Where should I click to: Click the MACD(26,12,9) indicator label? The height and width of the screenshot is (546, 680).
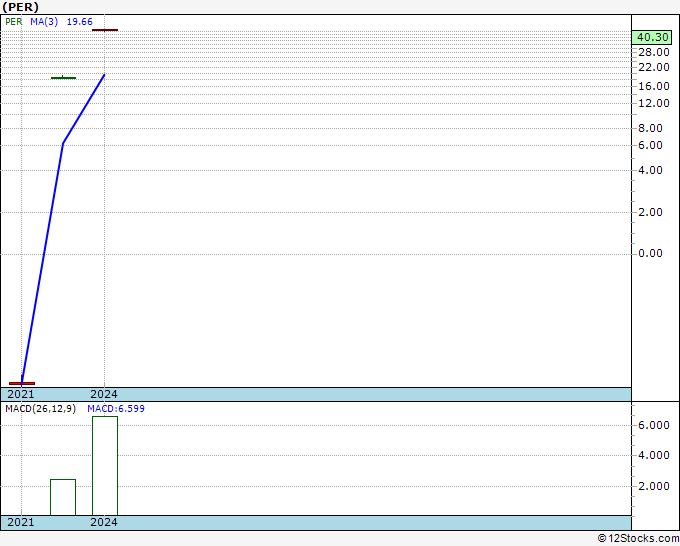tap(40, 409)
